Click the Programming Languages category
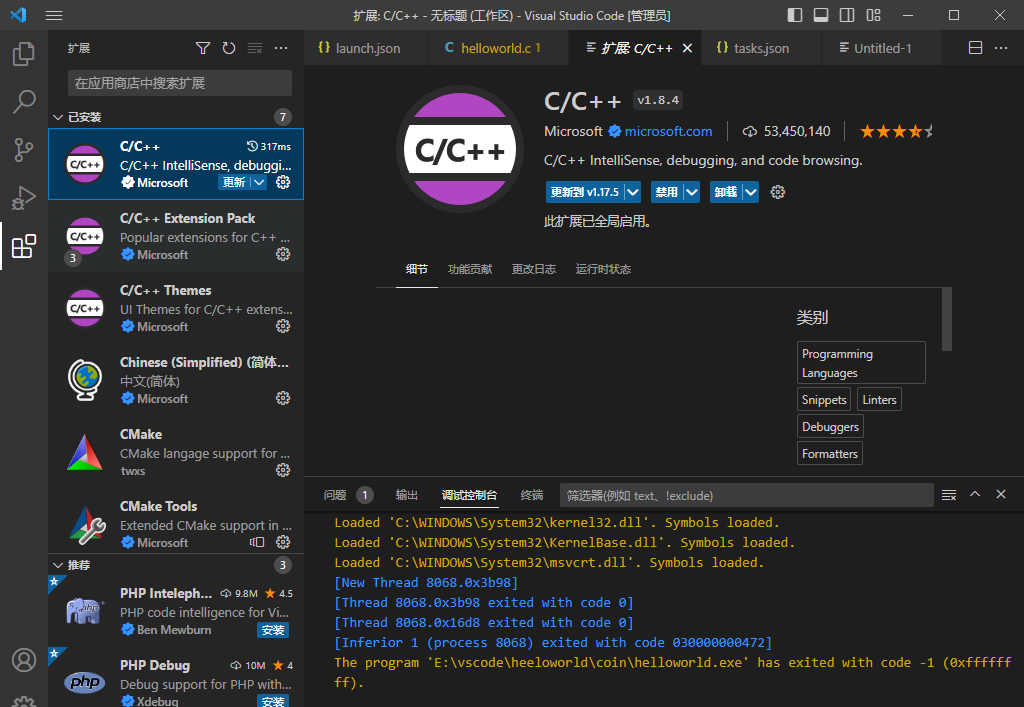 click(861, 363)
